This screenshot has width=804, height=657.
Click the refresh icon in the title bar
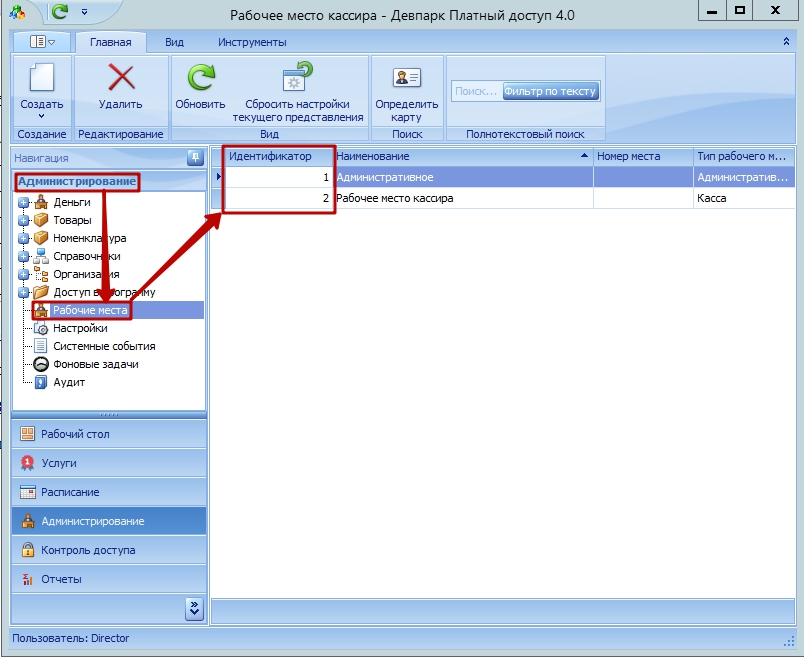(x=59, y=12)
